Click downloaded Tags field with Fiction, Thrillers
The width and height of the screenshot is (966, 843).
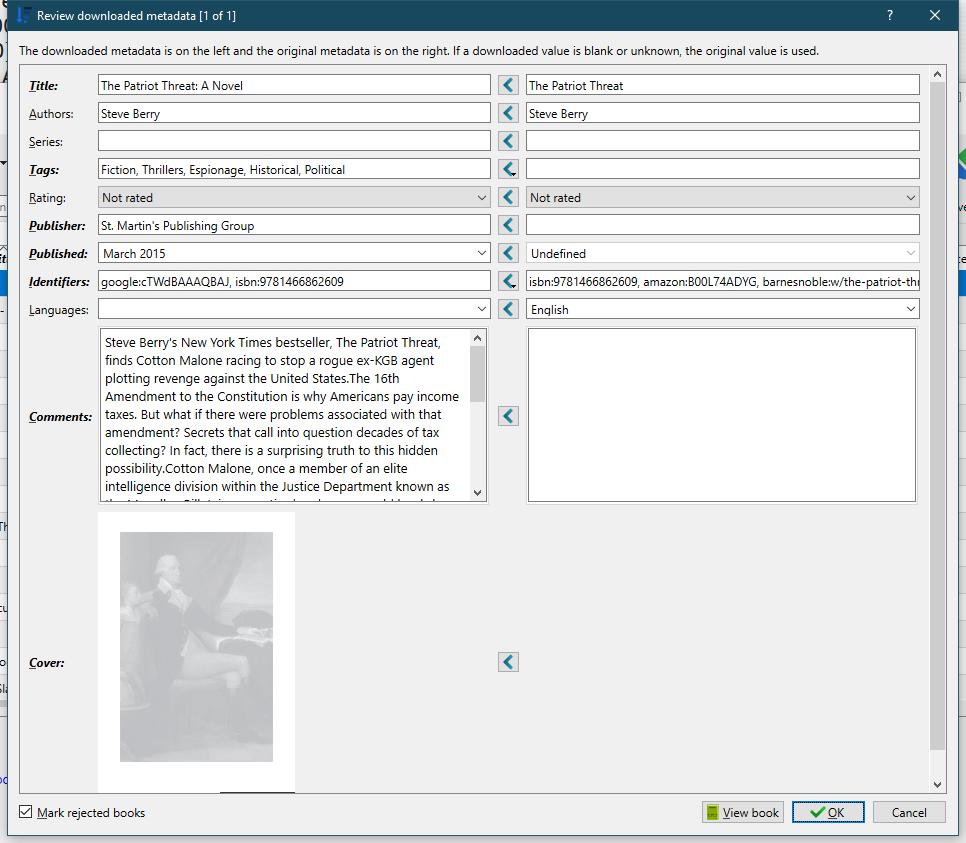coord(294,169)
